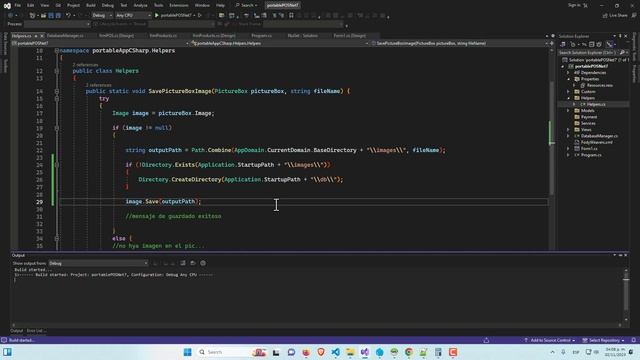The image size is (640, 360).
Task: Click the top-bar Search button
Action: (247, 5)
